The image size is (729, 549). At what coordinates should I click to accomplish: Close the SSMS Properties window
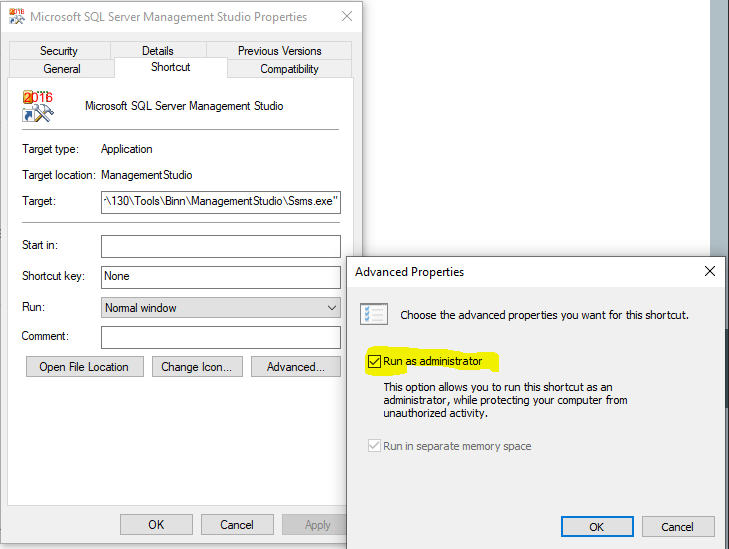point(347,16)
